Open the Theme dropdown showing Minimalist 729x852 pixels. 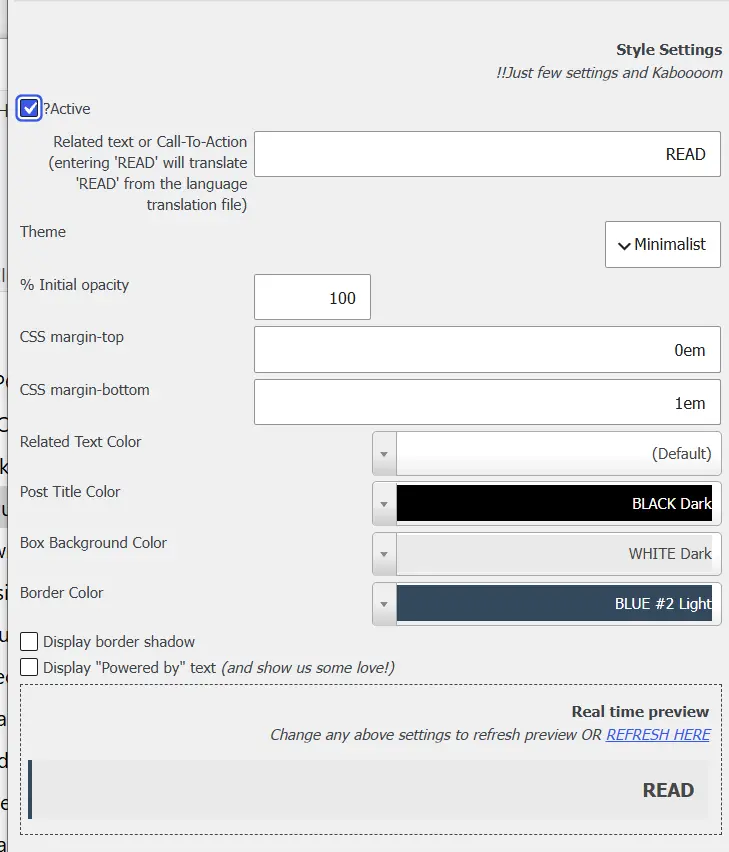(663, 244)
